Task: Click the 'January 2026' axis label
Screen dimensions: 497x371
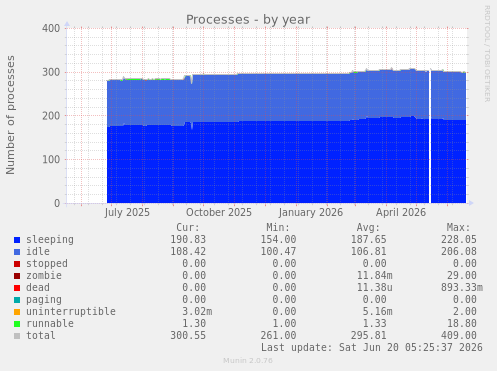Action: [x=311, y=212]
